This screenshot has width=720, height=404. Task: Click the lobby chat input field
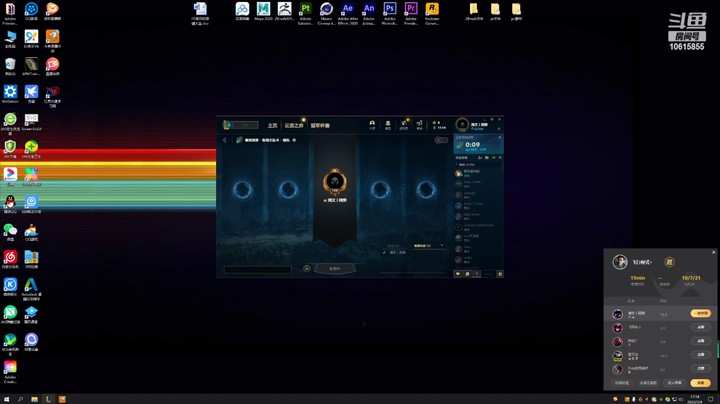258,270
